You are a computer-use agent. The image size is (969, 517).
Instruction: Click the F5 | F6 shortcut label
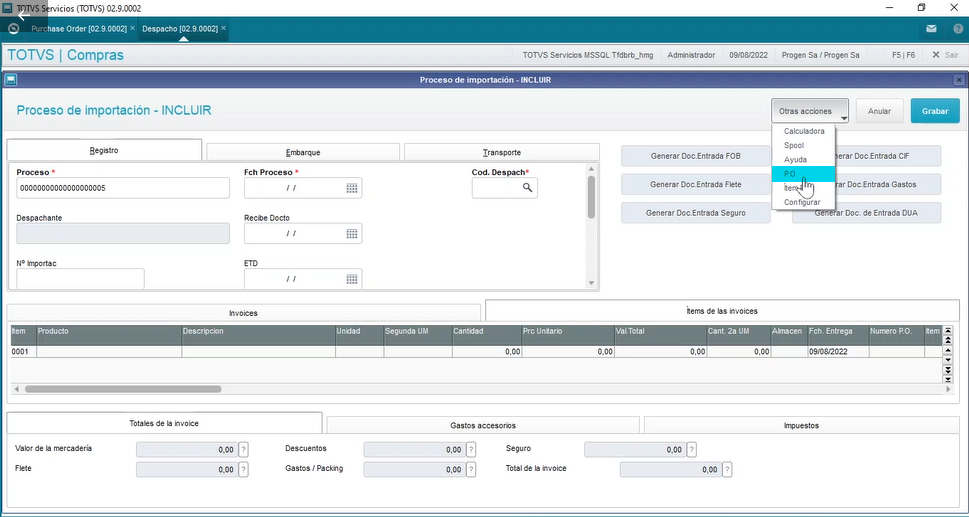click(903, 55)
